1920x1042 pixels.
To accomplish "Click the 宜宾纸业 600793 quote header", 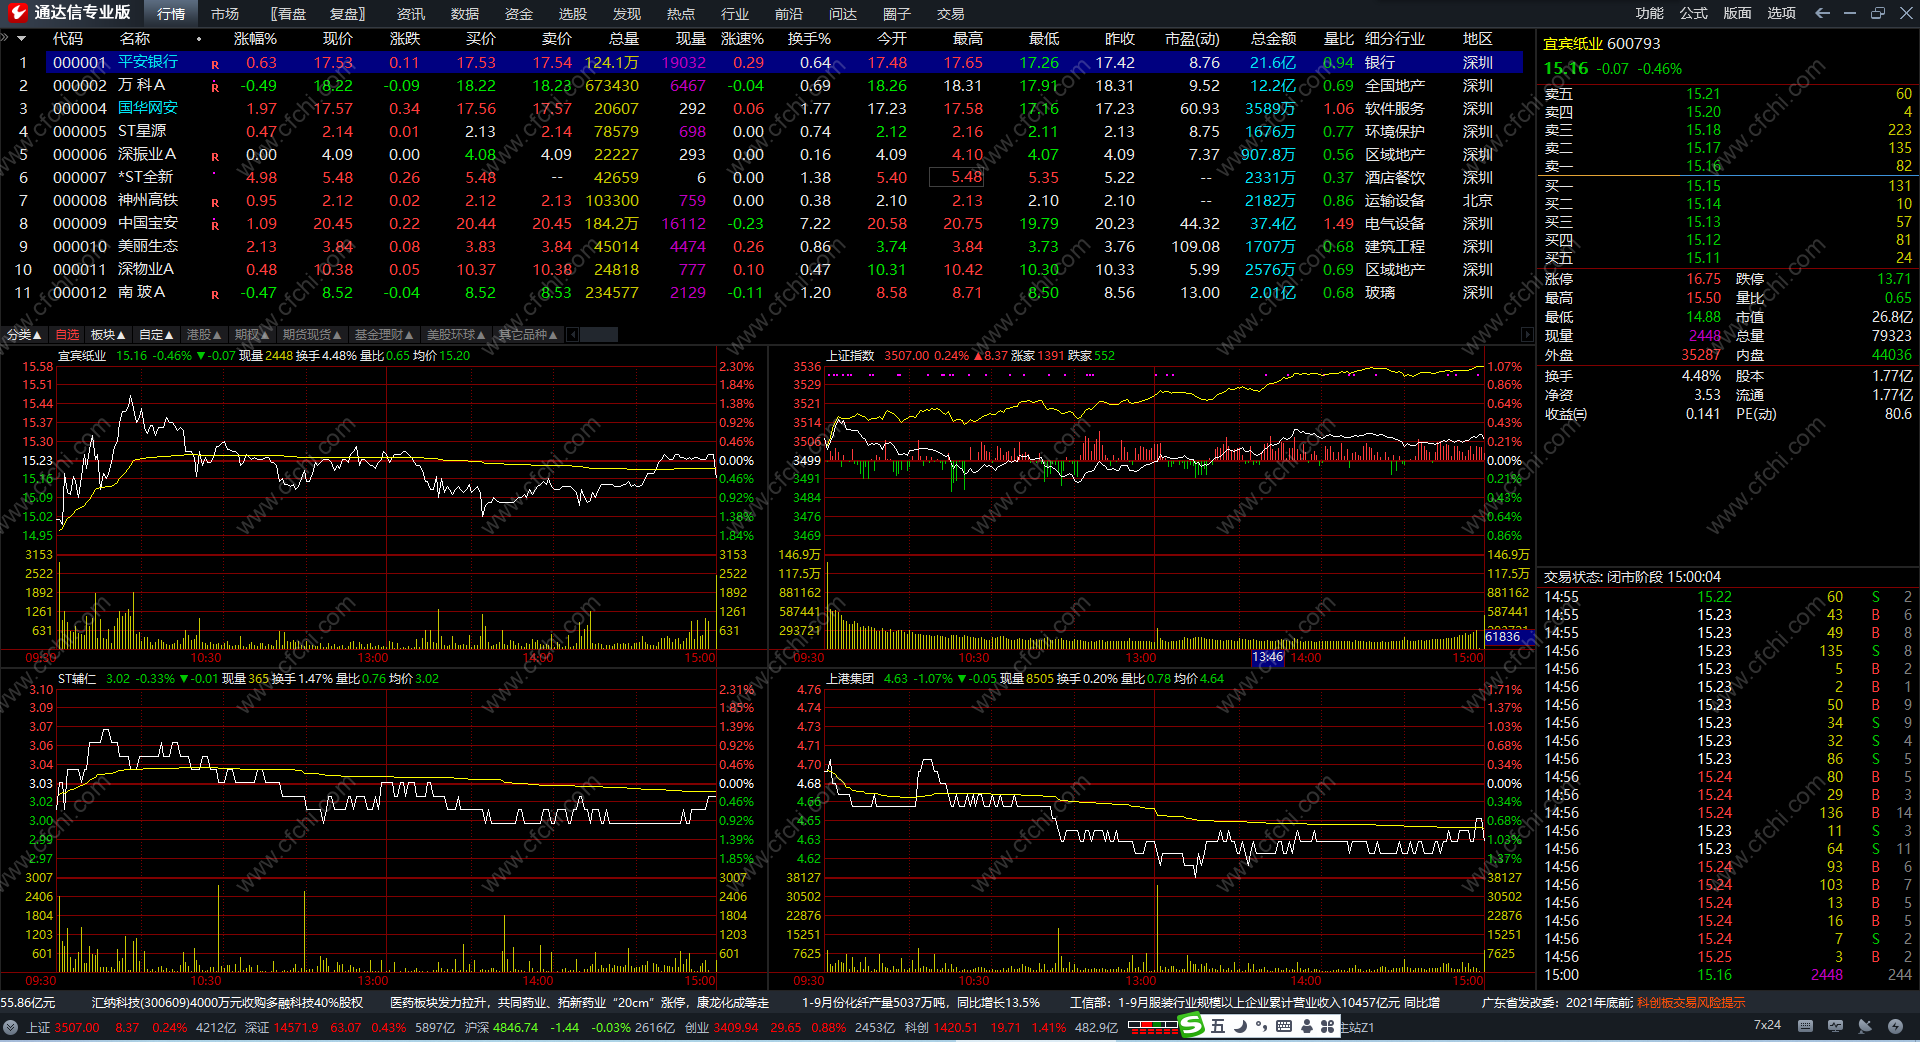I will click(1602, 44).
